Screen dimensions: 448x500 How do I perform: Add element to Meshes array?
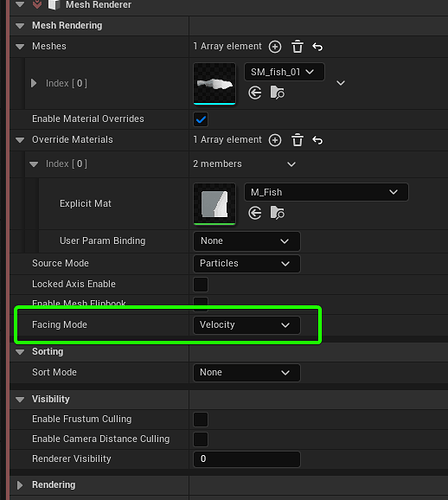[275, 47]
